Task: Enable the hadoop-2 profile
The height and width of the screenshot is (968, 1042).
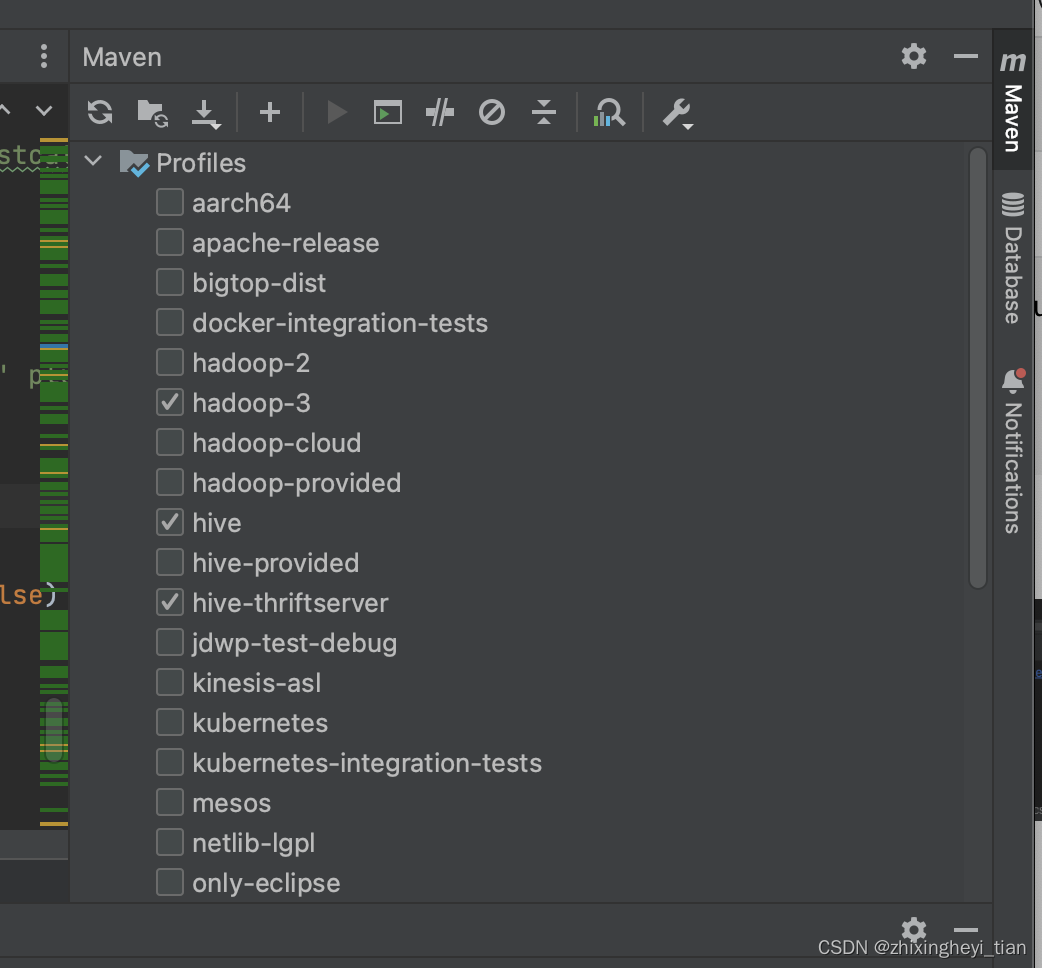Action: pyautogui.click(x=170, y=363)
